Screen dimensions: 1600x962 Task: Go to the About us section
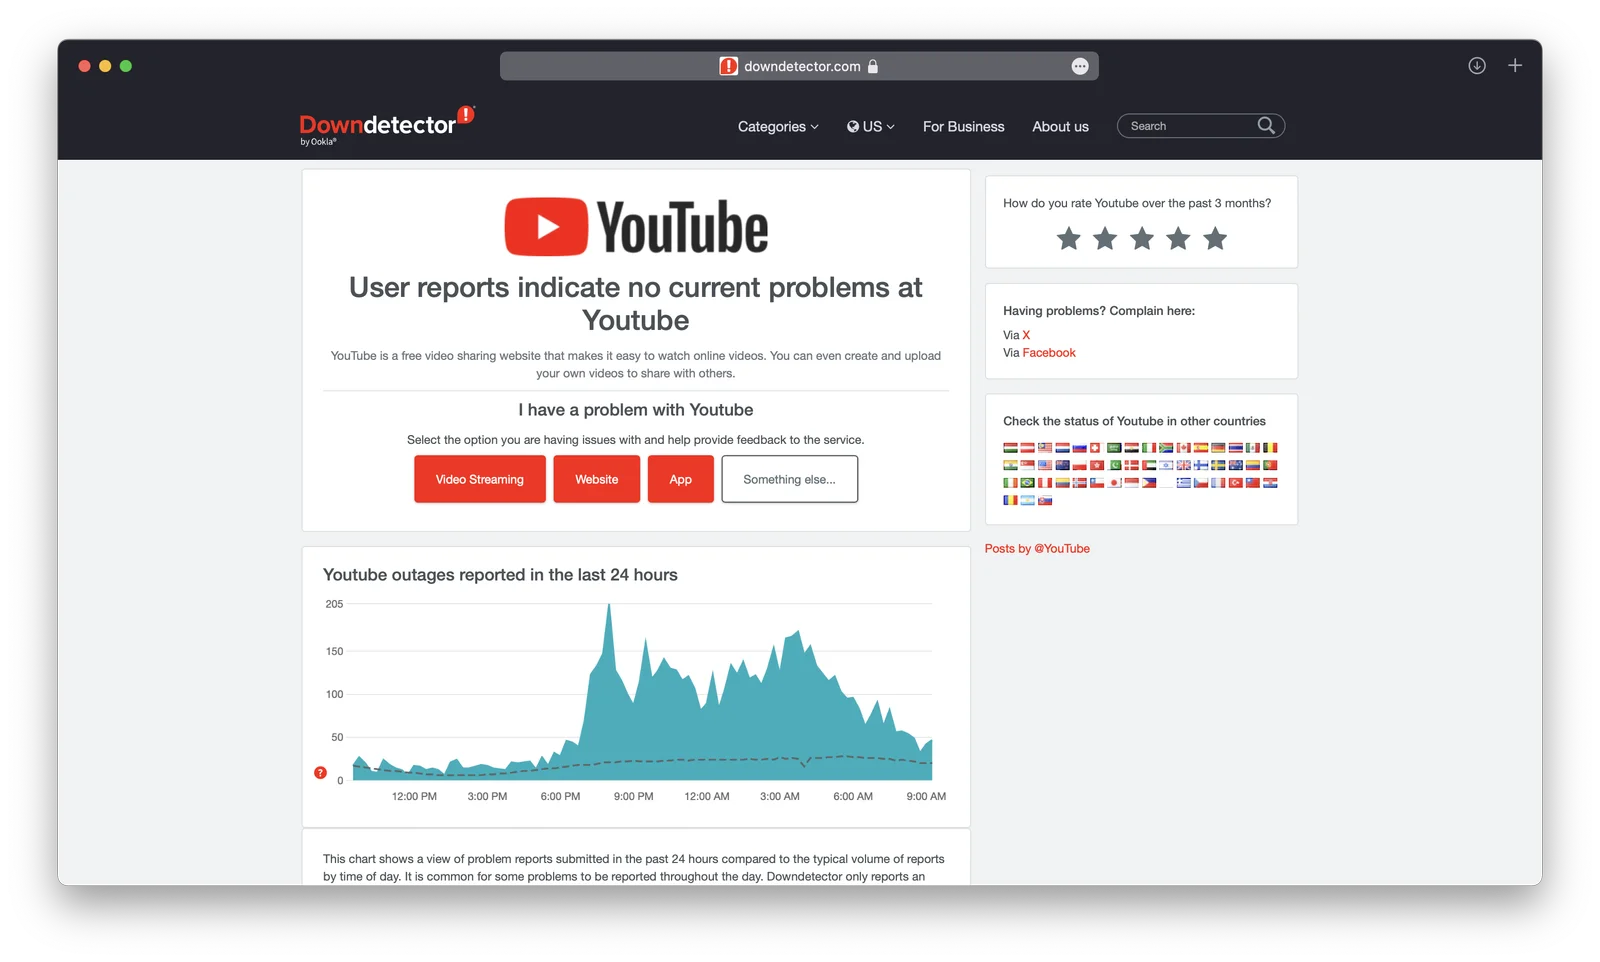(x=1060, y=126)
